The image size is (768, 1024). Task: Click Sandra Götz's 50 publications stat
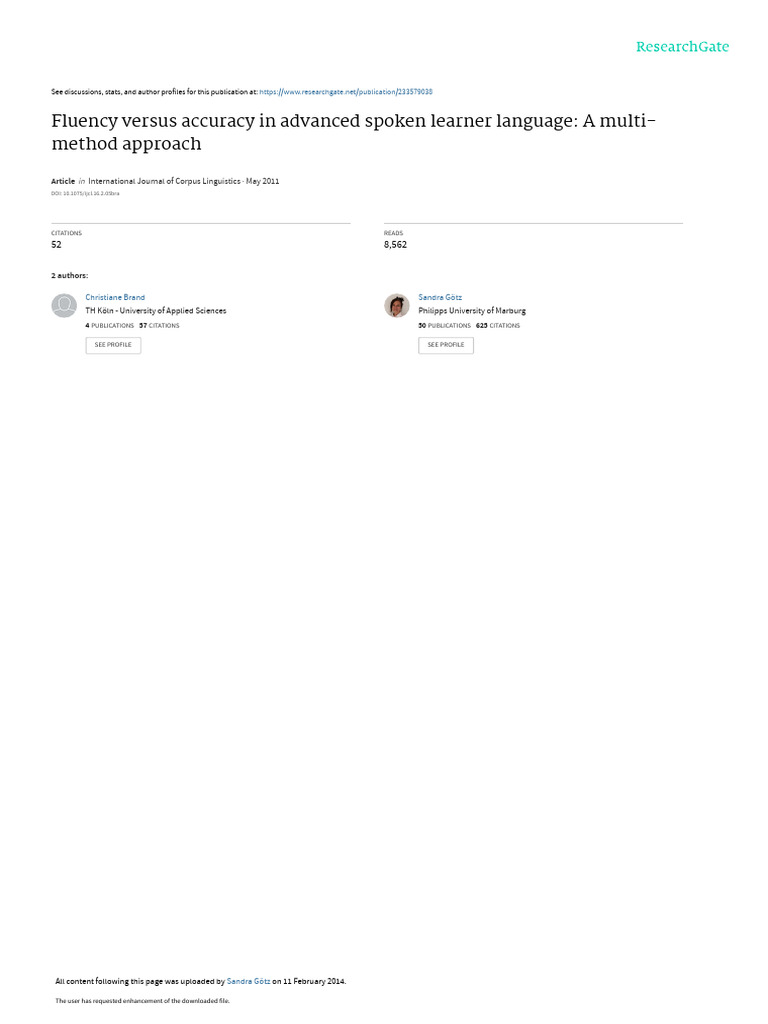coord(444,325)
